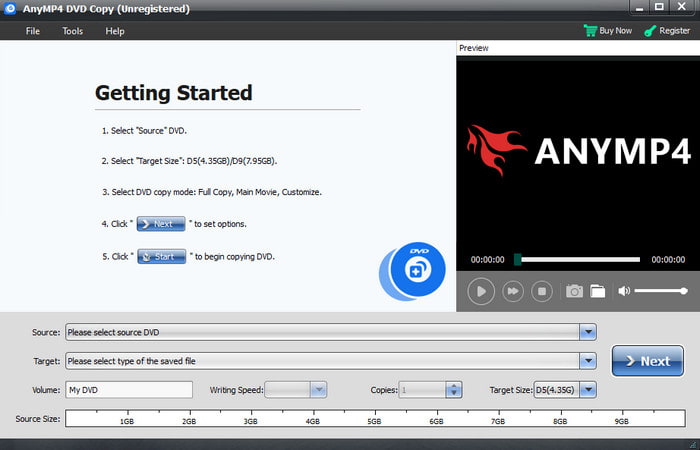The width and height of the screenshot is (700, 450).
Task: Minimize the AnyMP4 DVD Copy window
Action: pyautogui.click(x=640, y=7)
